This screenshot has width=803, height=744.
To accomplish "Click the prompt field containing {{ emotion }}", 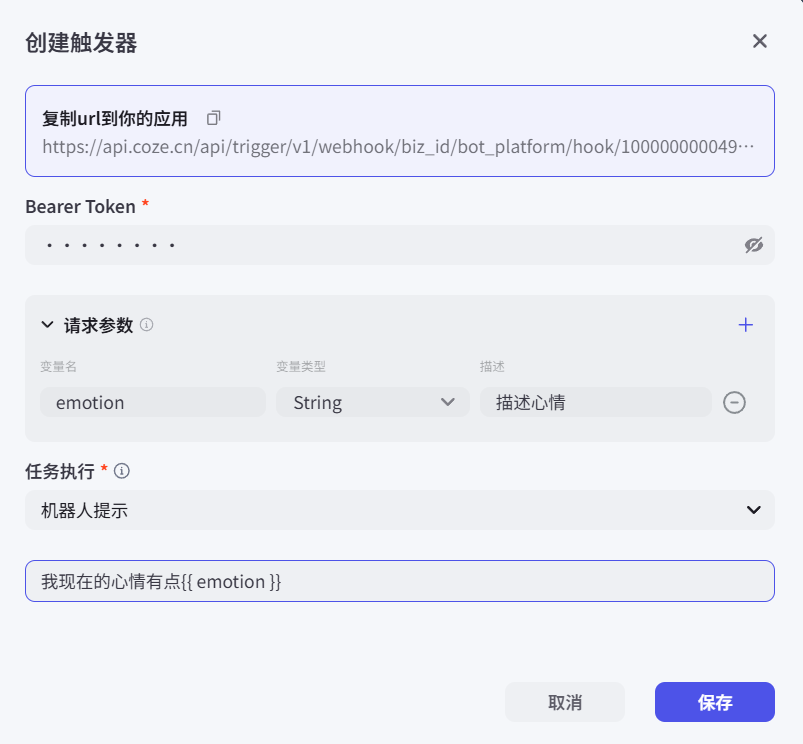I will tap(399, 581).
